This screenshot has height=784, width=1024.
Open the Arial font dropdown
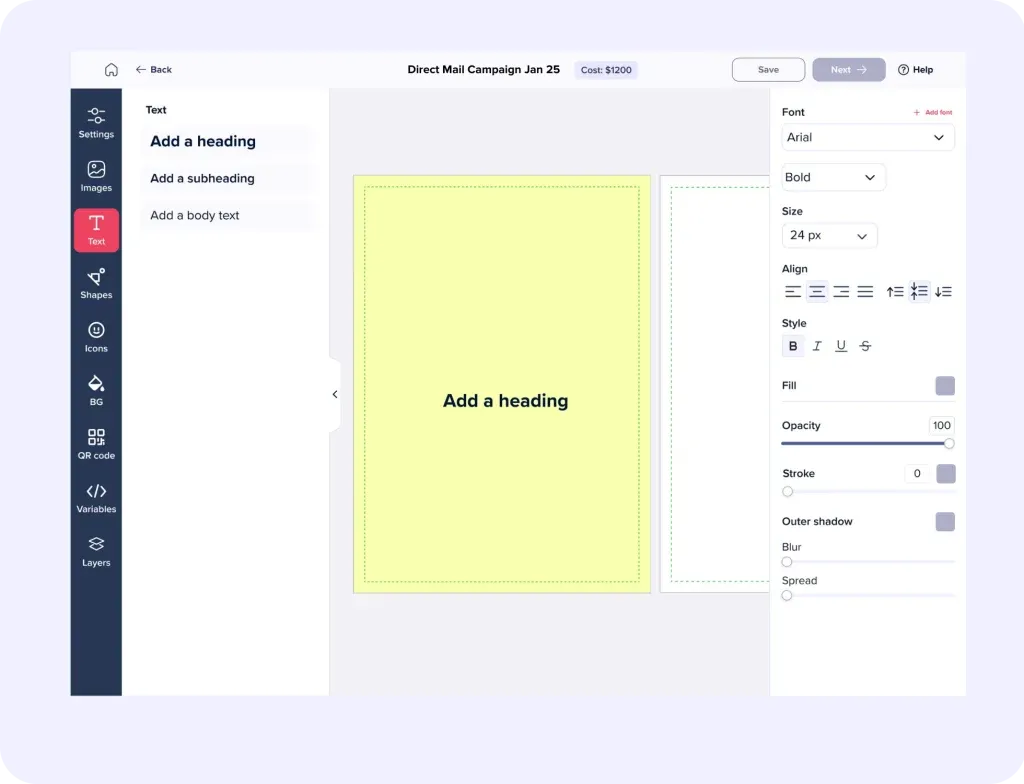868,137
